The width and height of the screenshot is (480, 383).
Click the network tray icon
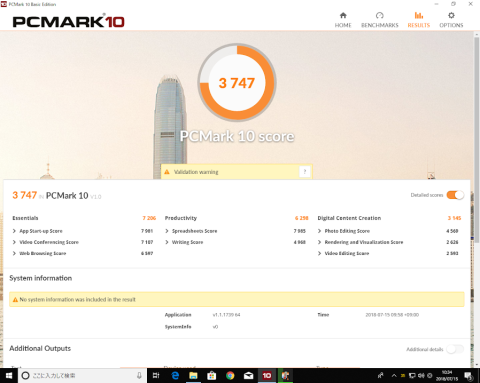(x=412, y=376)
